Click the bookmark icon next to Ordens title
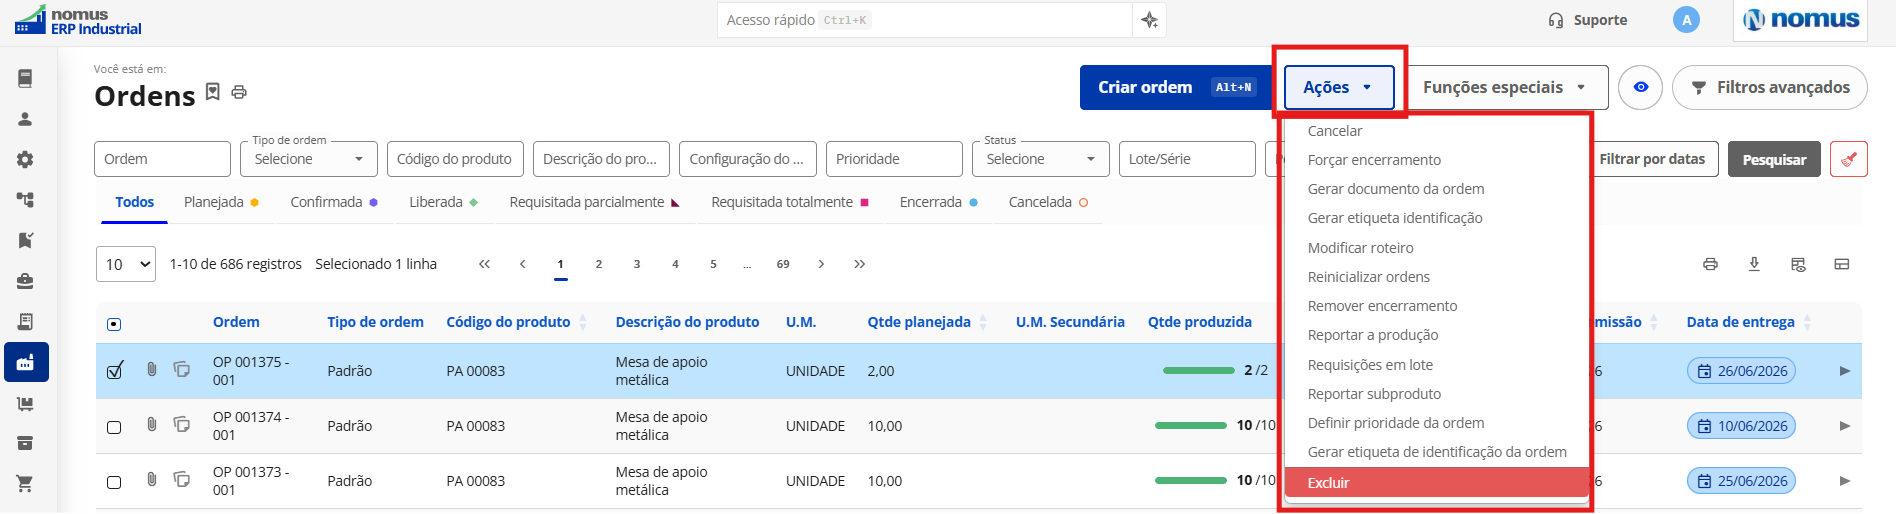Viewport: 1896px width, 514px height. pos(212,92)
